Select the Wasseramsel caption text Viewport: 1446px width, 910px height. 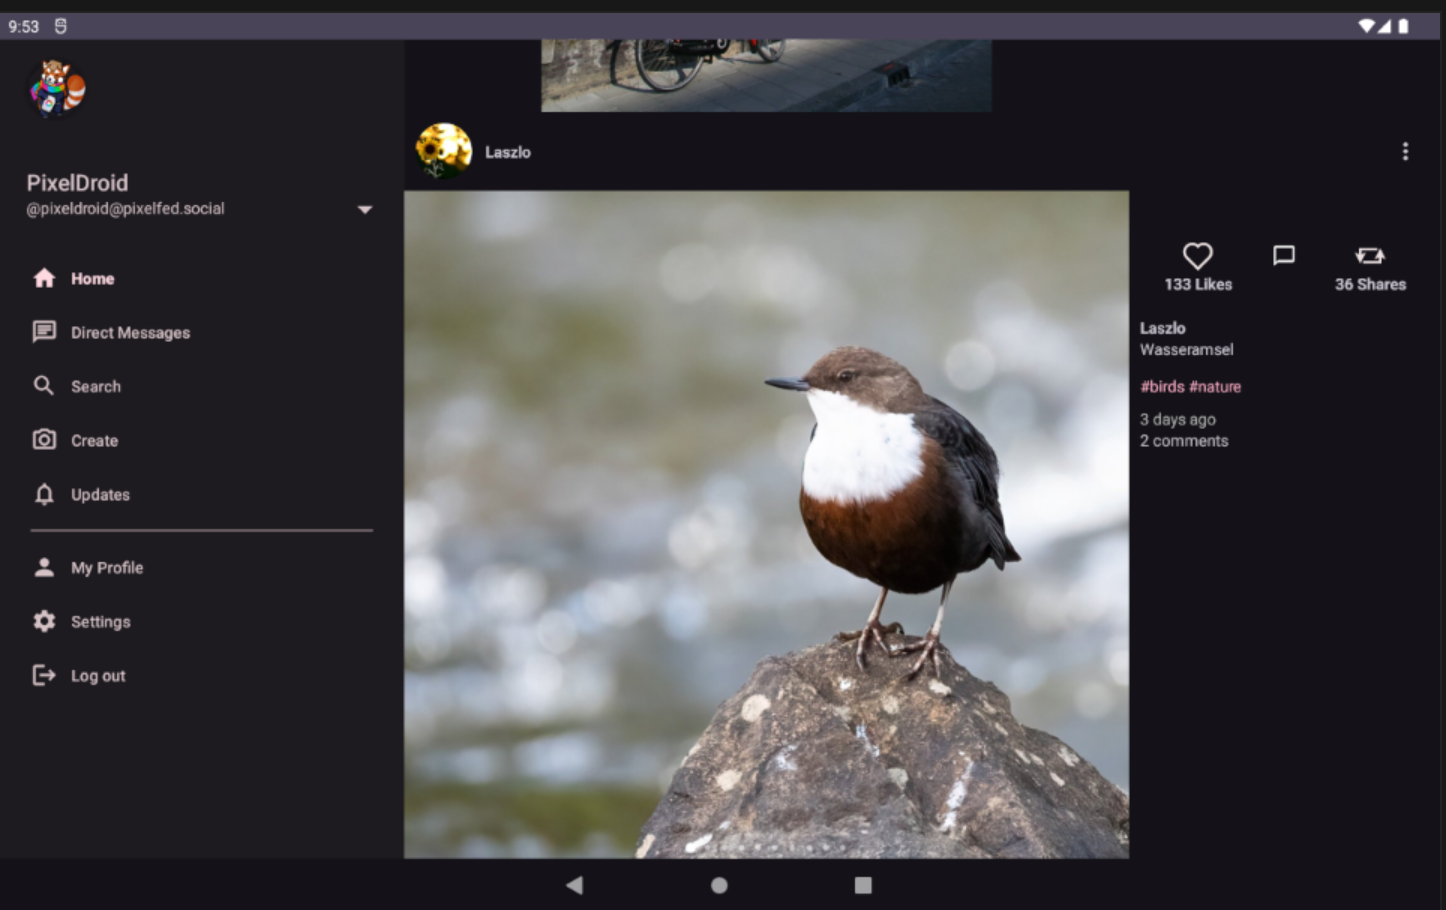1186,350
